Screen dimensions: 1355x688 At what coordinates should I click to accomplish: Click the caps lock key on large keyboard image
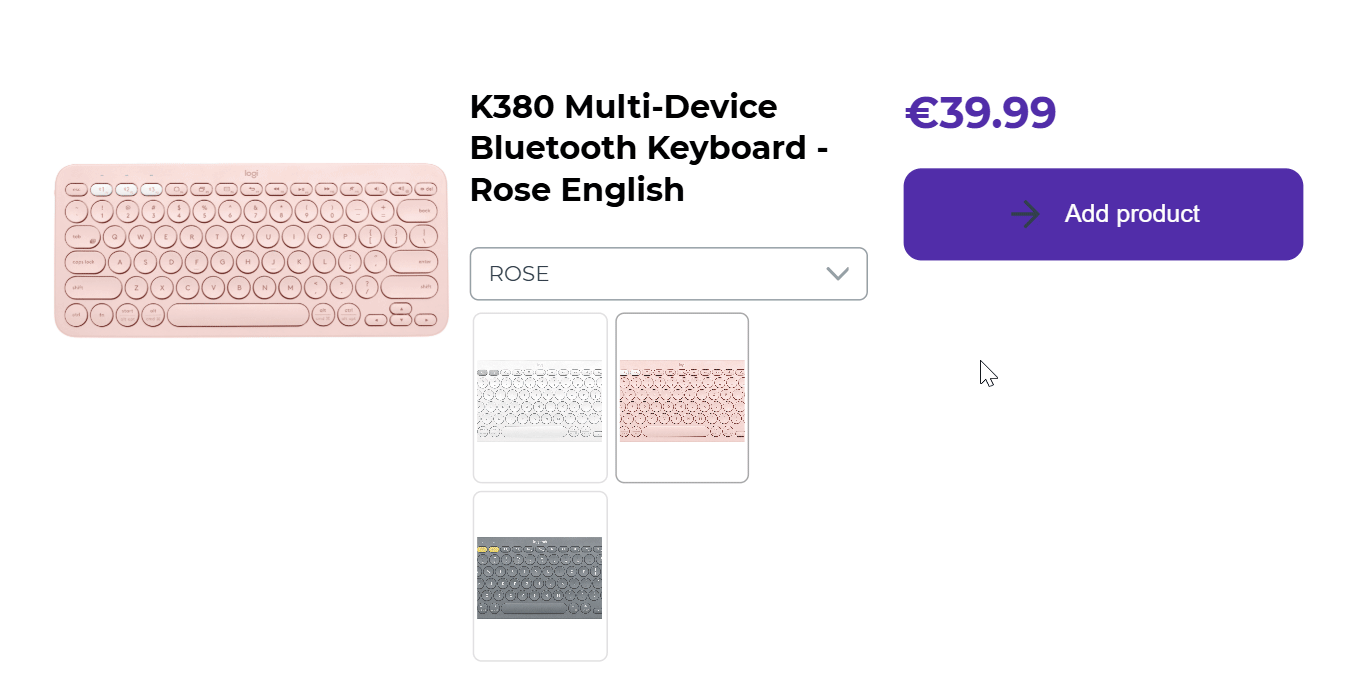[86, 262]
